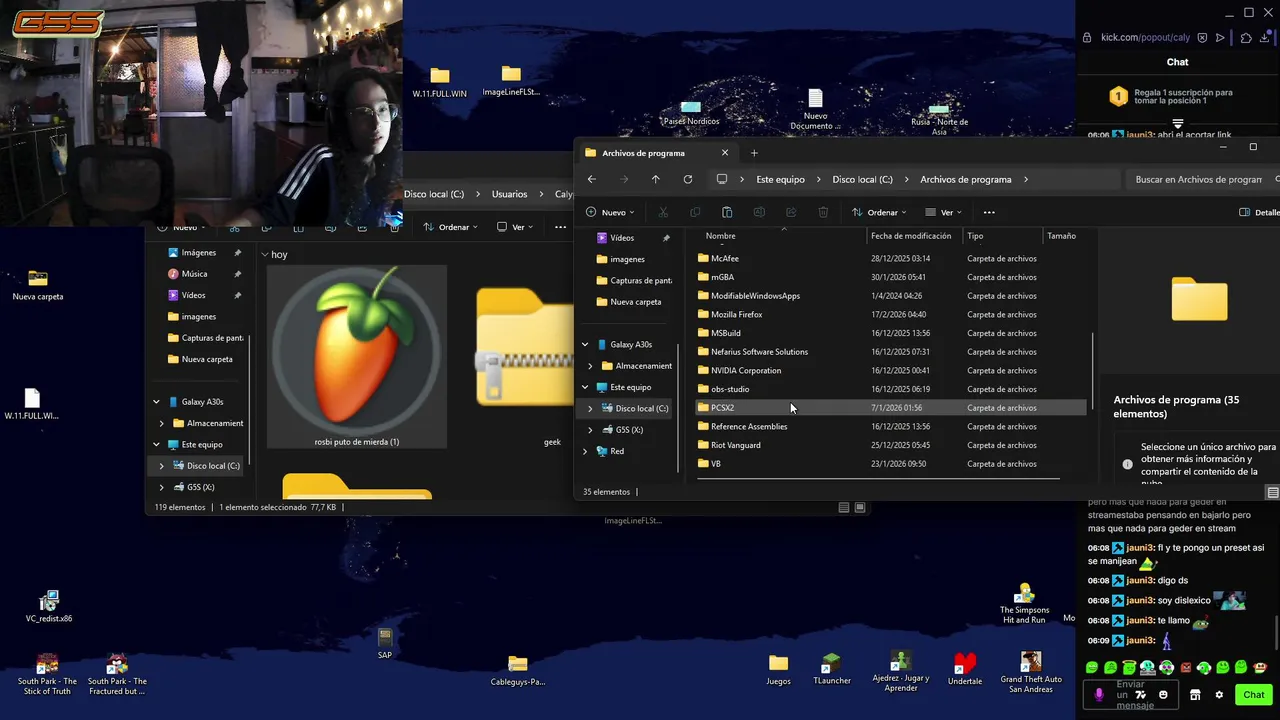Viewport: 1280px width, 720px height.
Task: Open the emoji picker smiley in chat box
Action: click(x=1163, y=695)
